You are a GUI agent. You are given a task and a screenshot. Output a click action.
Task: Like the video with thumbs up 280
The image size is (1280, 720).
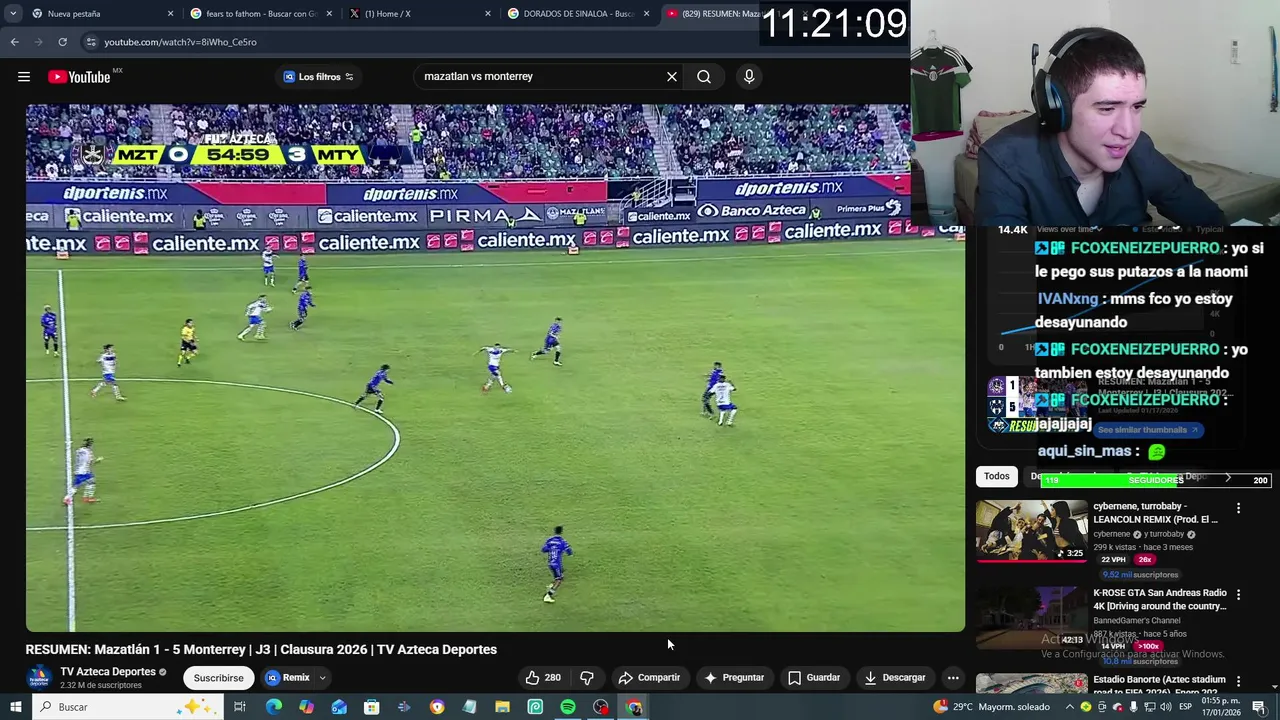pyautogui.click(x=543, y=678)
